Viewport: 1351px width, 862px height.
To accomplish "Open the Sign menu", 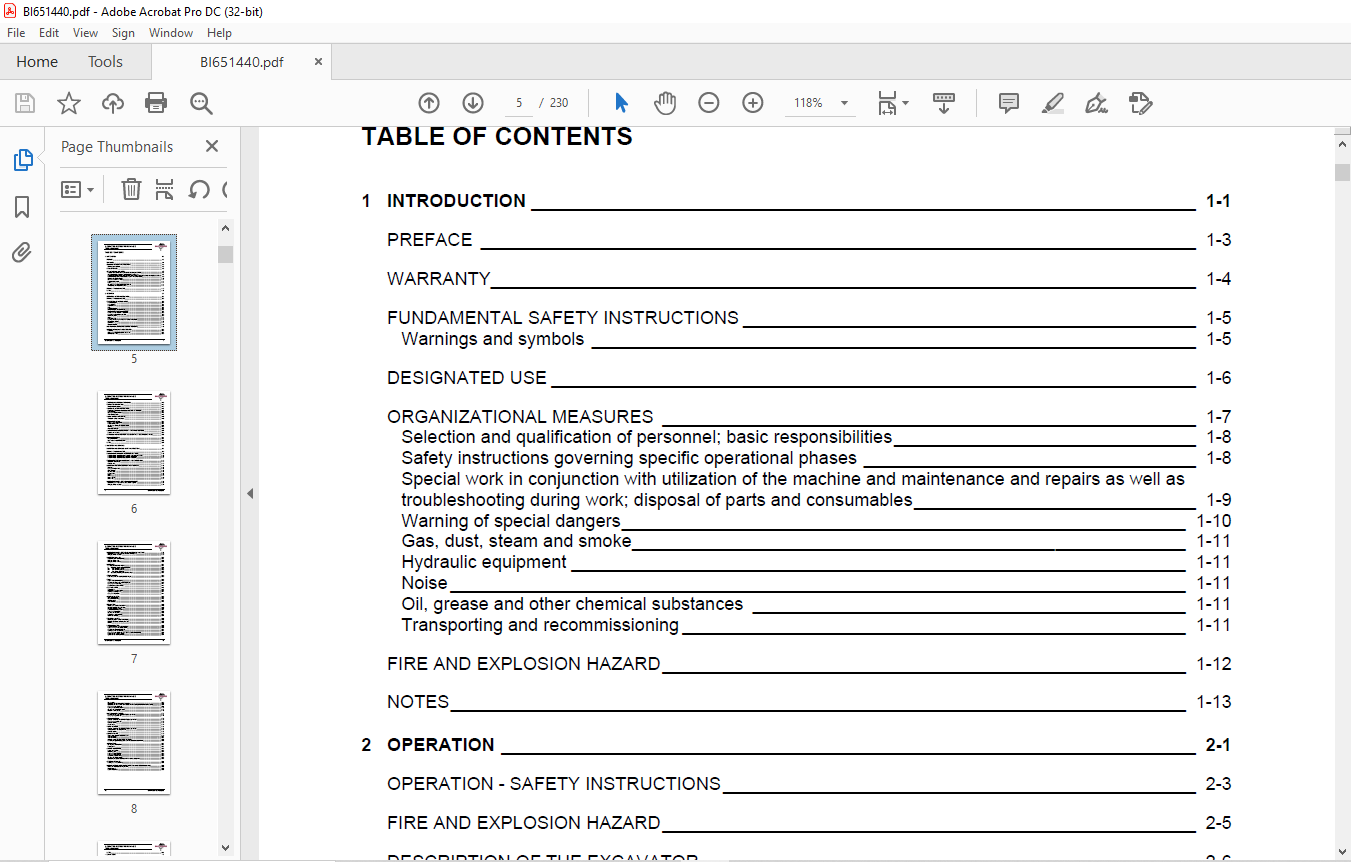I will 123,33.
